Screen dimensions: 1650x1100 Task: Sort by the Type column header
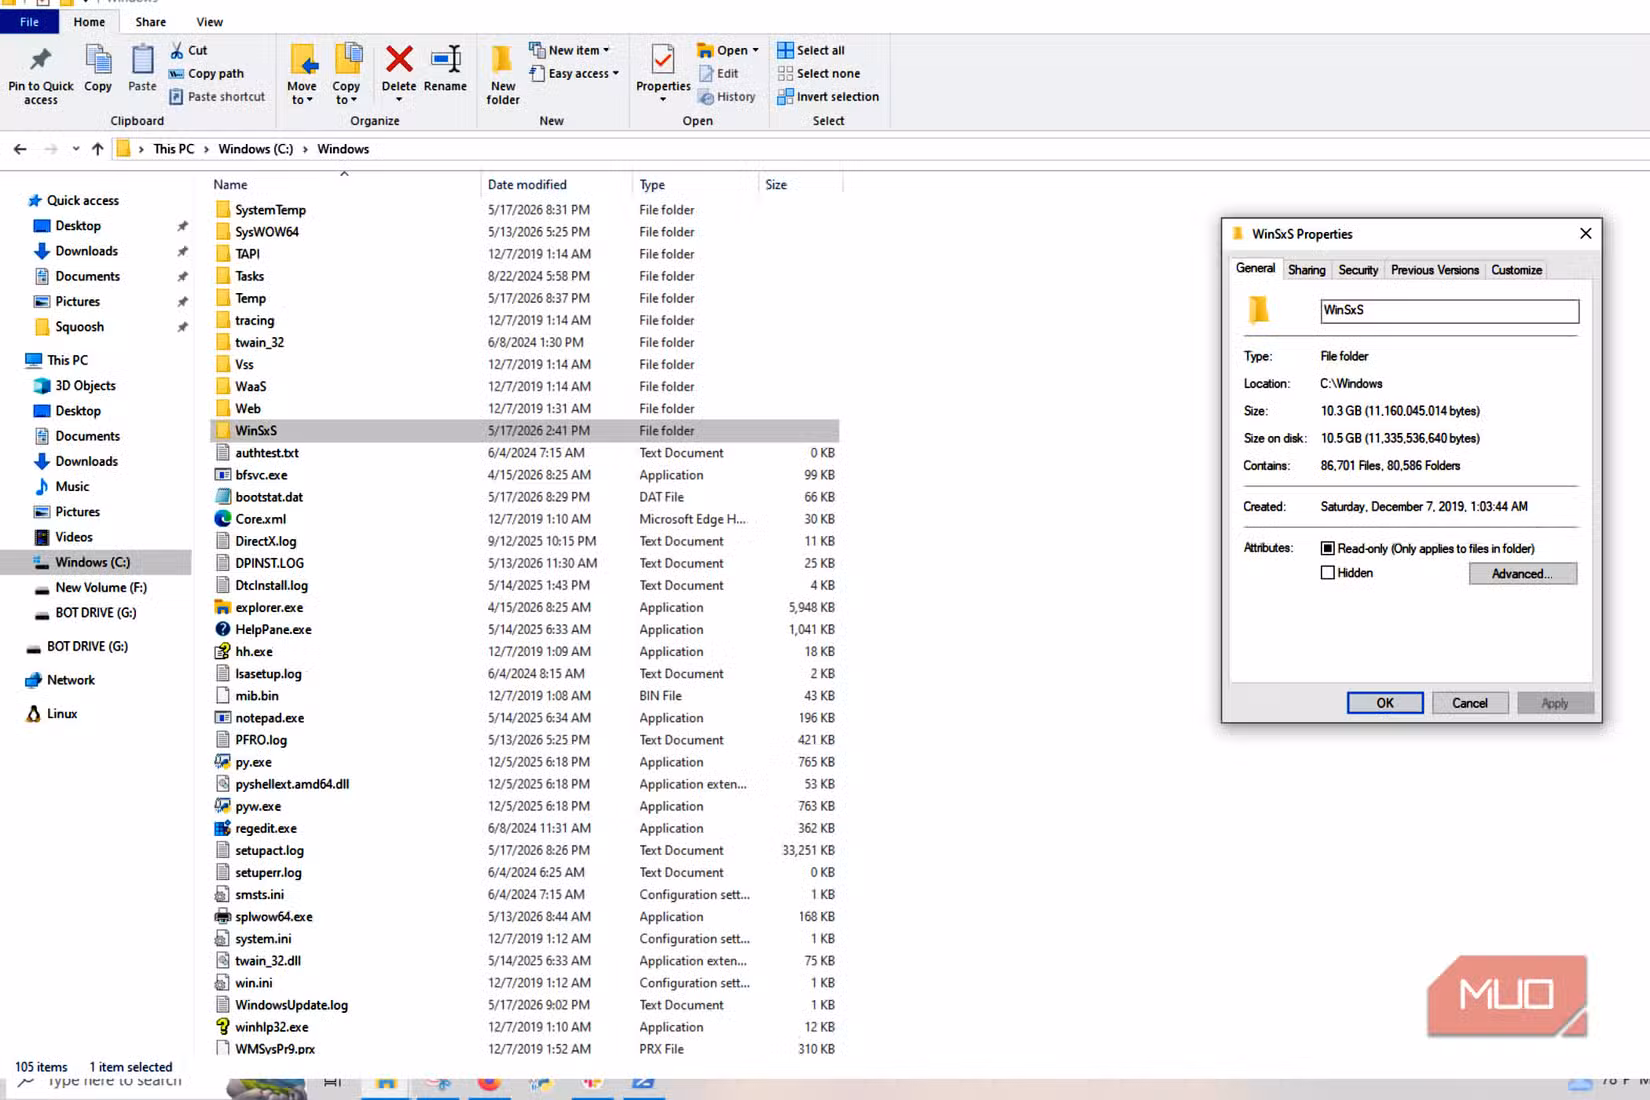(x=695, y=185)
